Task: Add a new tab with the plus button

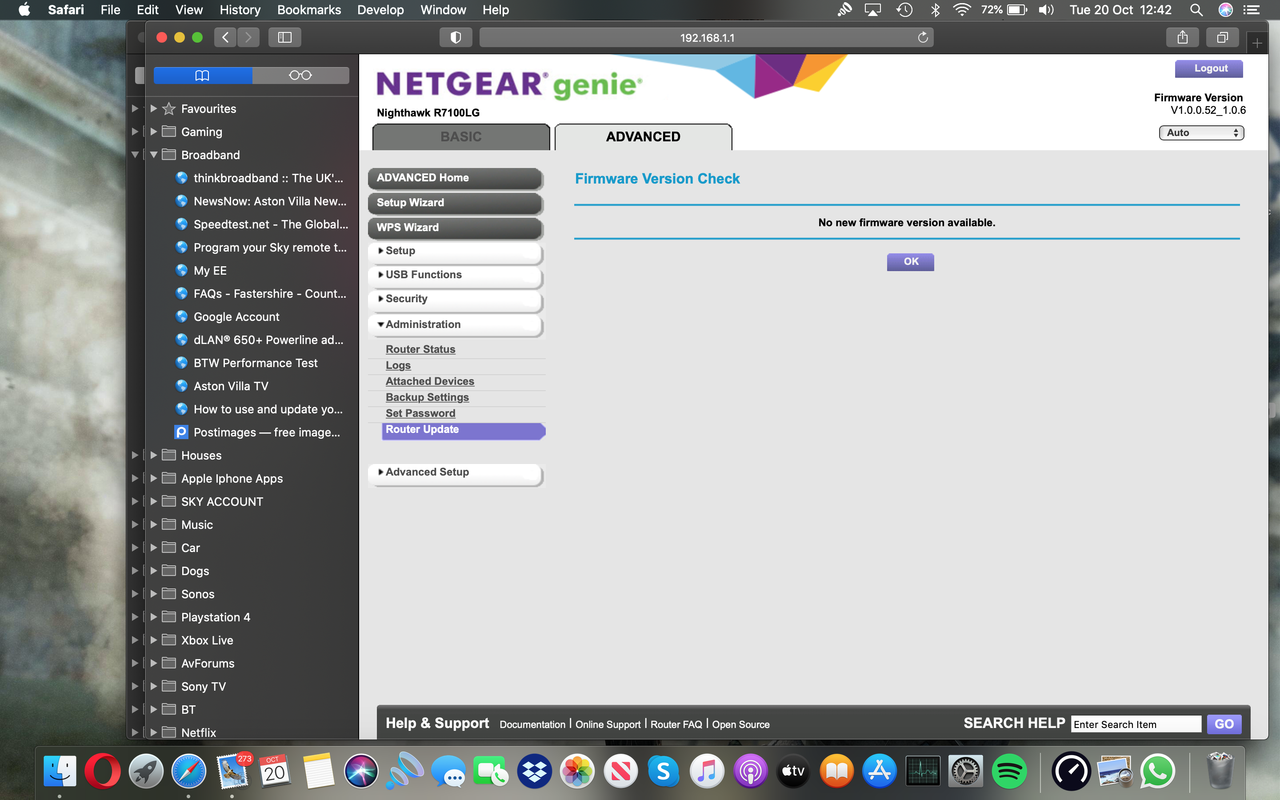Action: coord(1258,42)
